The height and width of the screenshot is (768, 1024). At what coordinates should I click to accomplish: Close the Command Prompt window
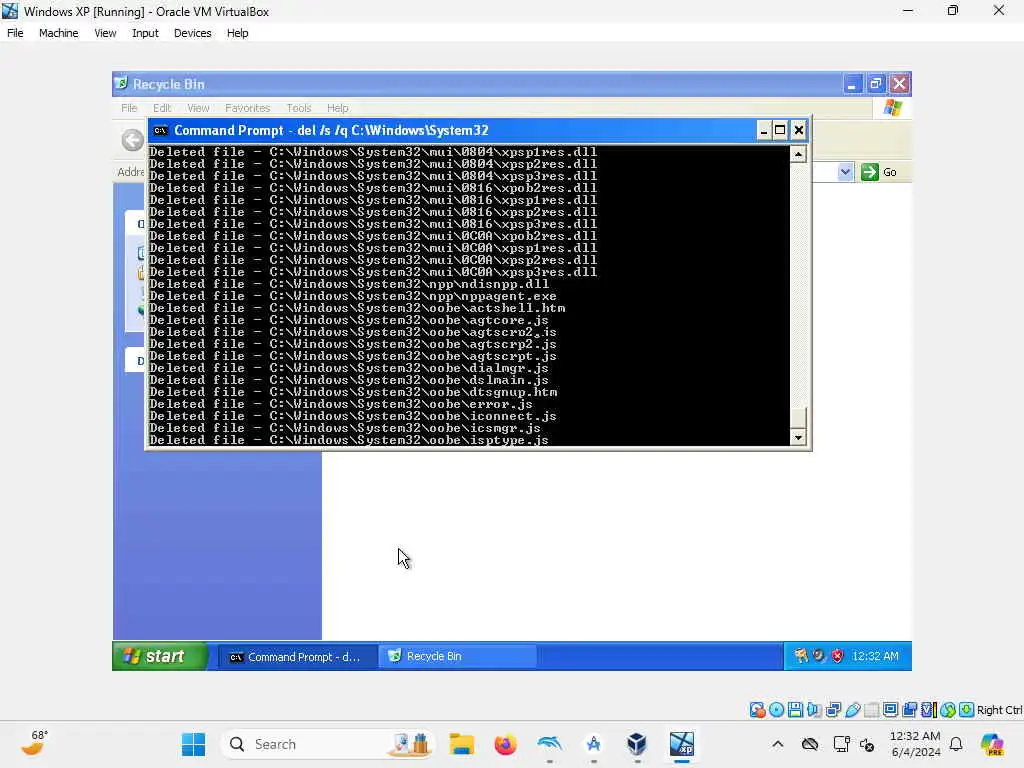[x=799, y=131]
